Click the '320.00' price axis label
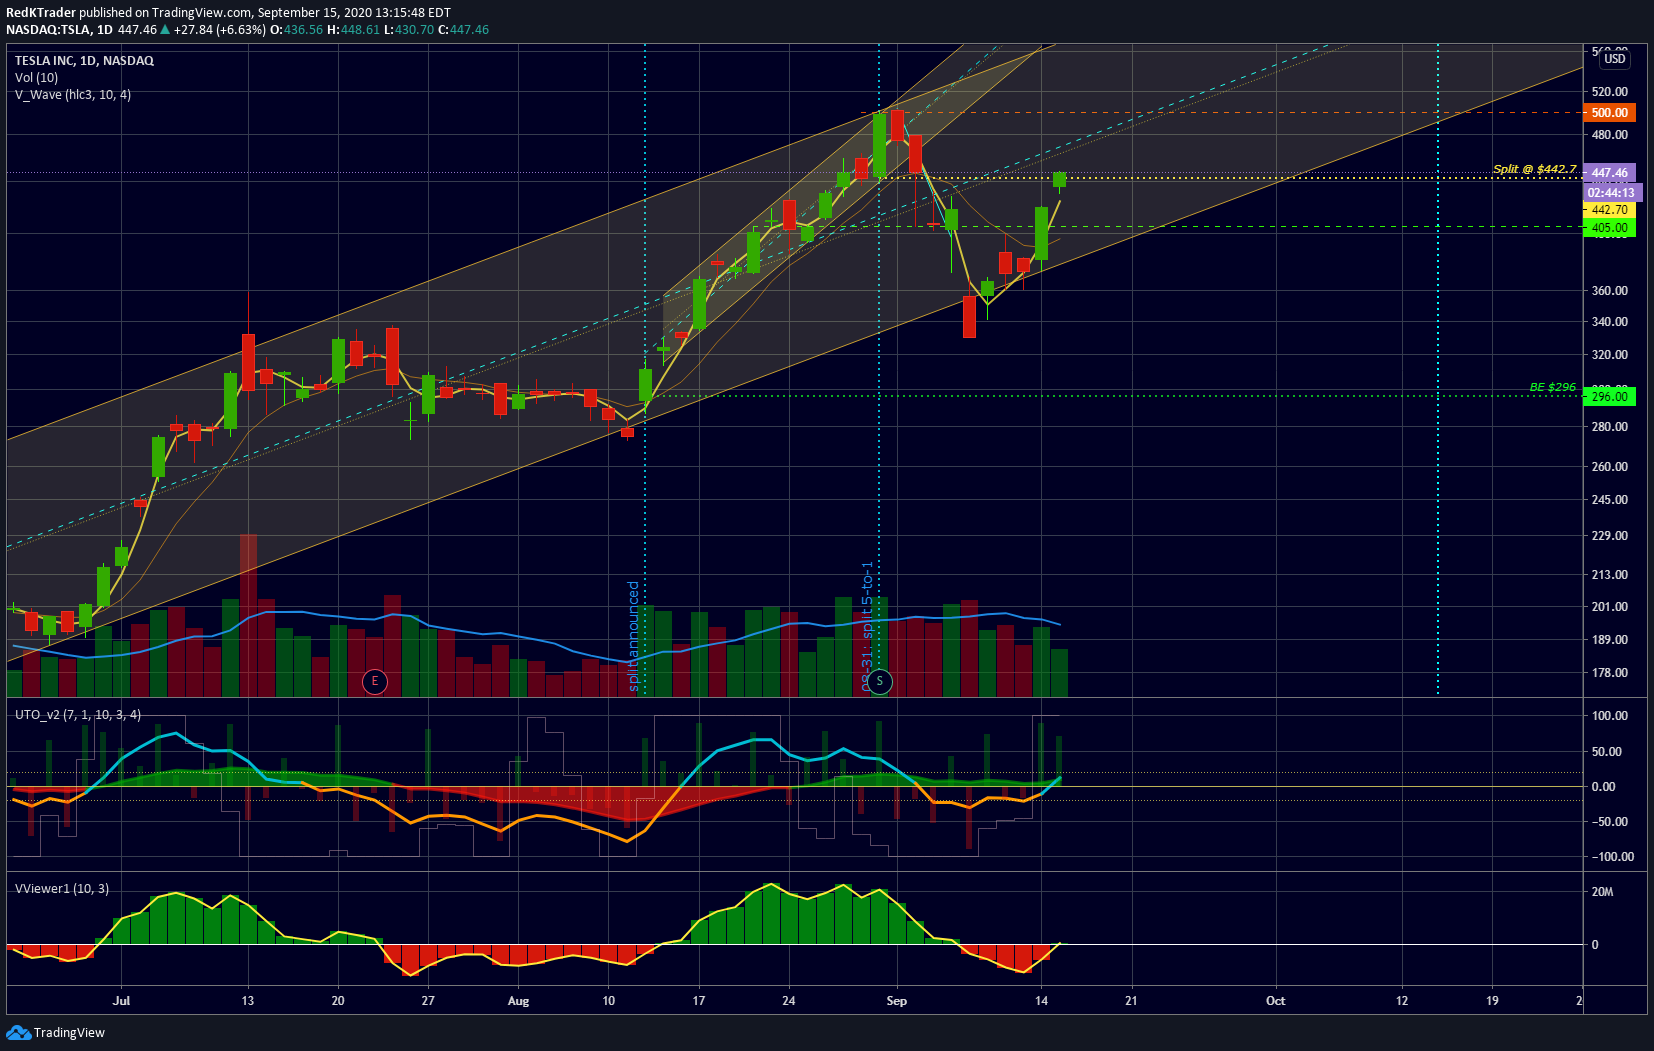 pyautogui.click(x=1609, y=355)
